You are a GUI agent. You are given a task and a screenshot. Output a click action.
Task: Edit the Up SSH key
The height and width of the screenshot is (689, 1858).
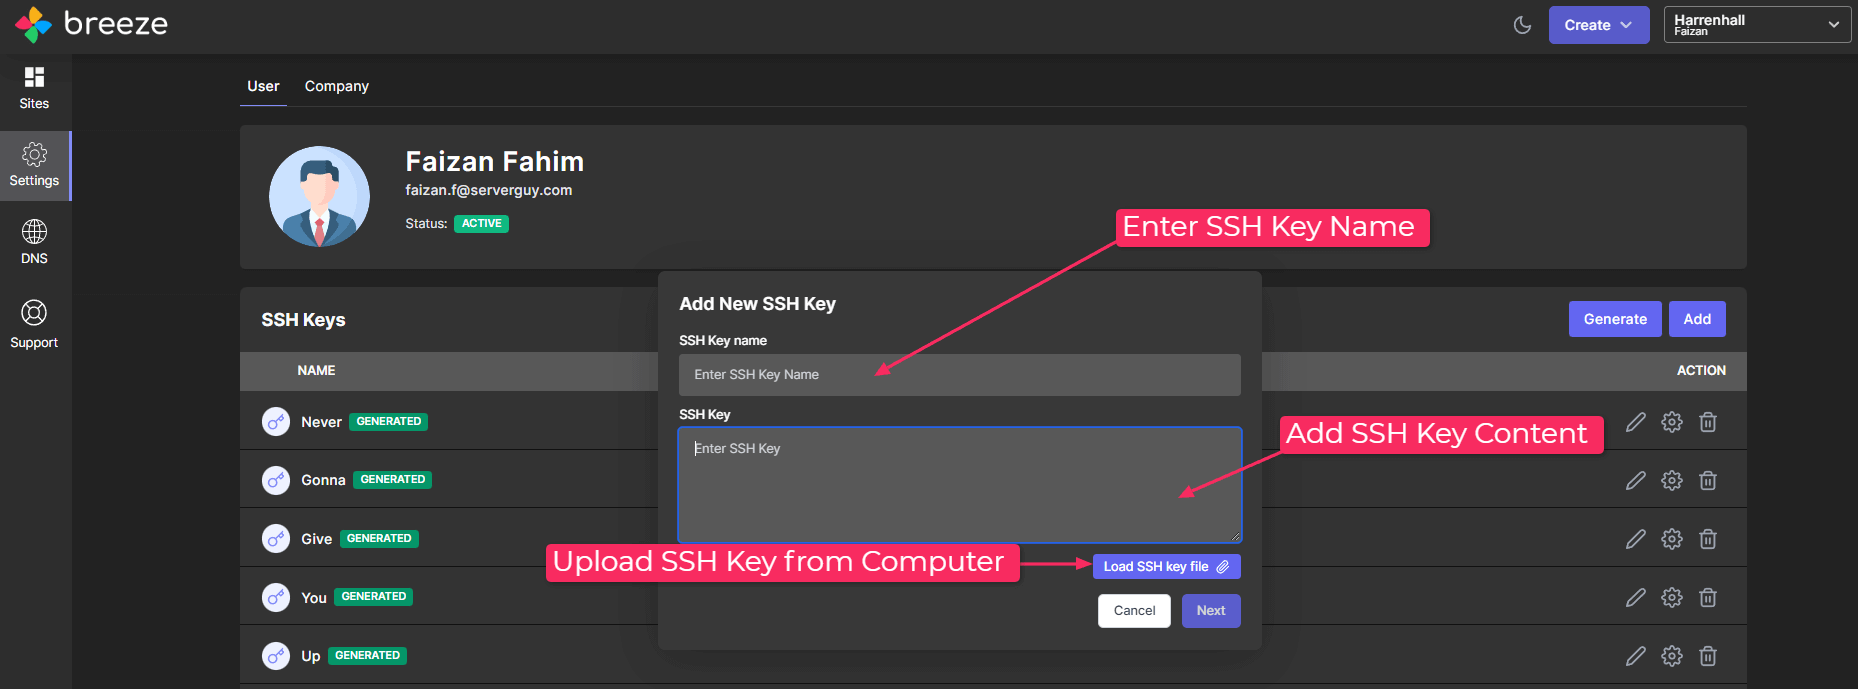(x=1636, y=656)
